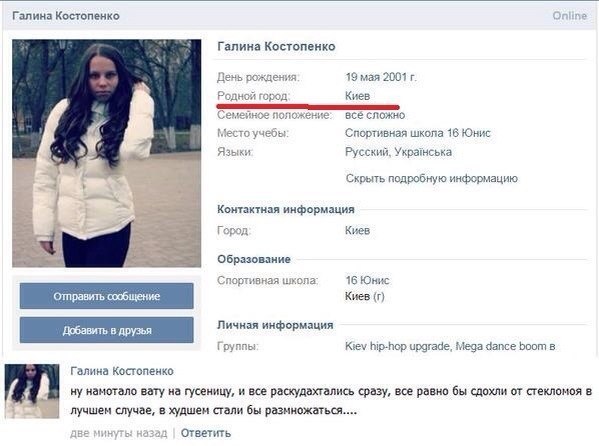Open the Kiev hip-hop upgrade group
This screenshot has width=599, height=446.
click(397, 346)
